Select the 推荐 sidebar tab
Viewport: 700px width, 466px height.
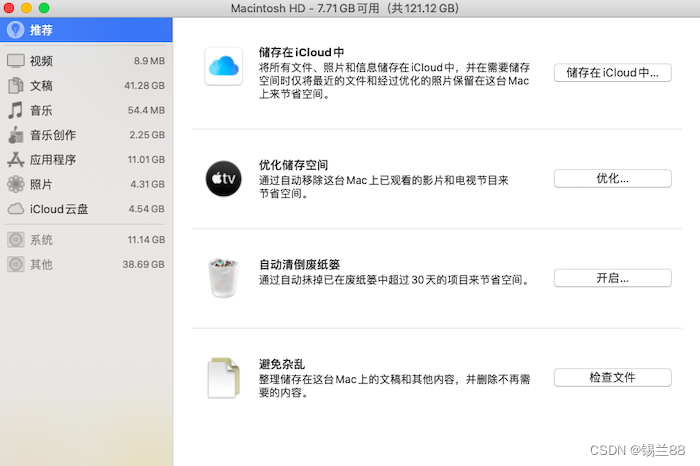(x=86, y=30)
